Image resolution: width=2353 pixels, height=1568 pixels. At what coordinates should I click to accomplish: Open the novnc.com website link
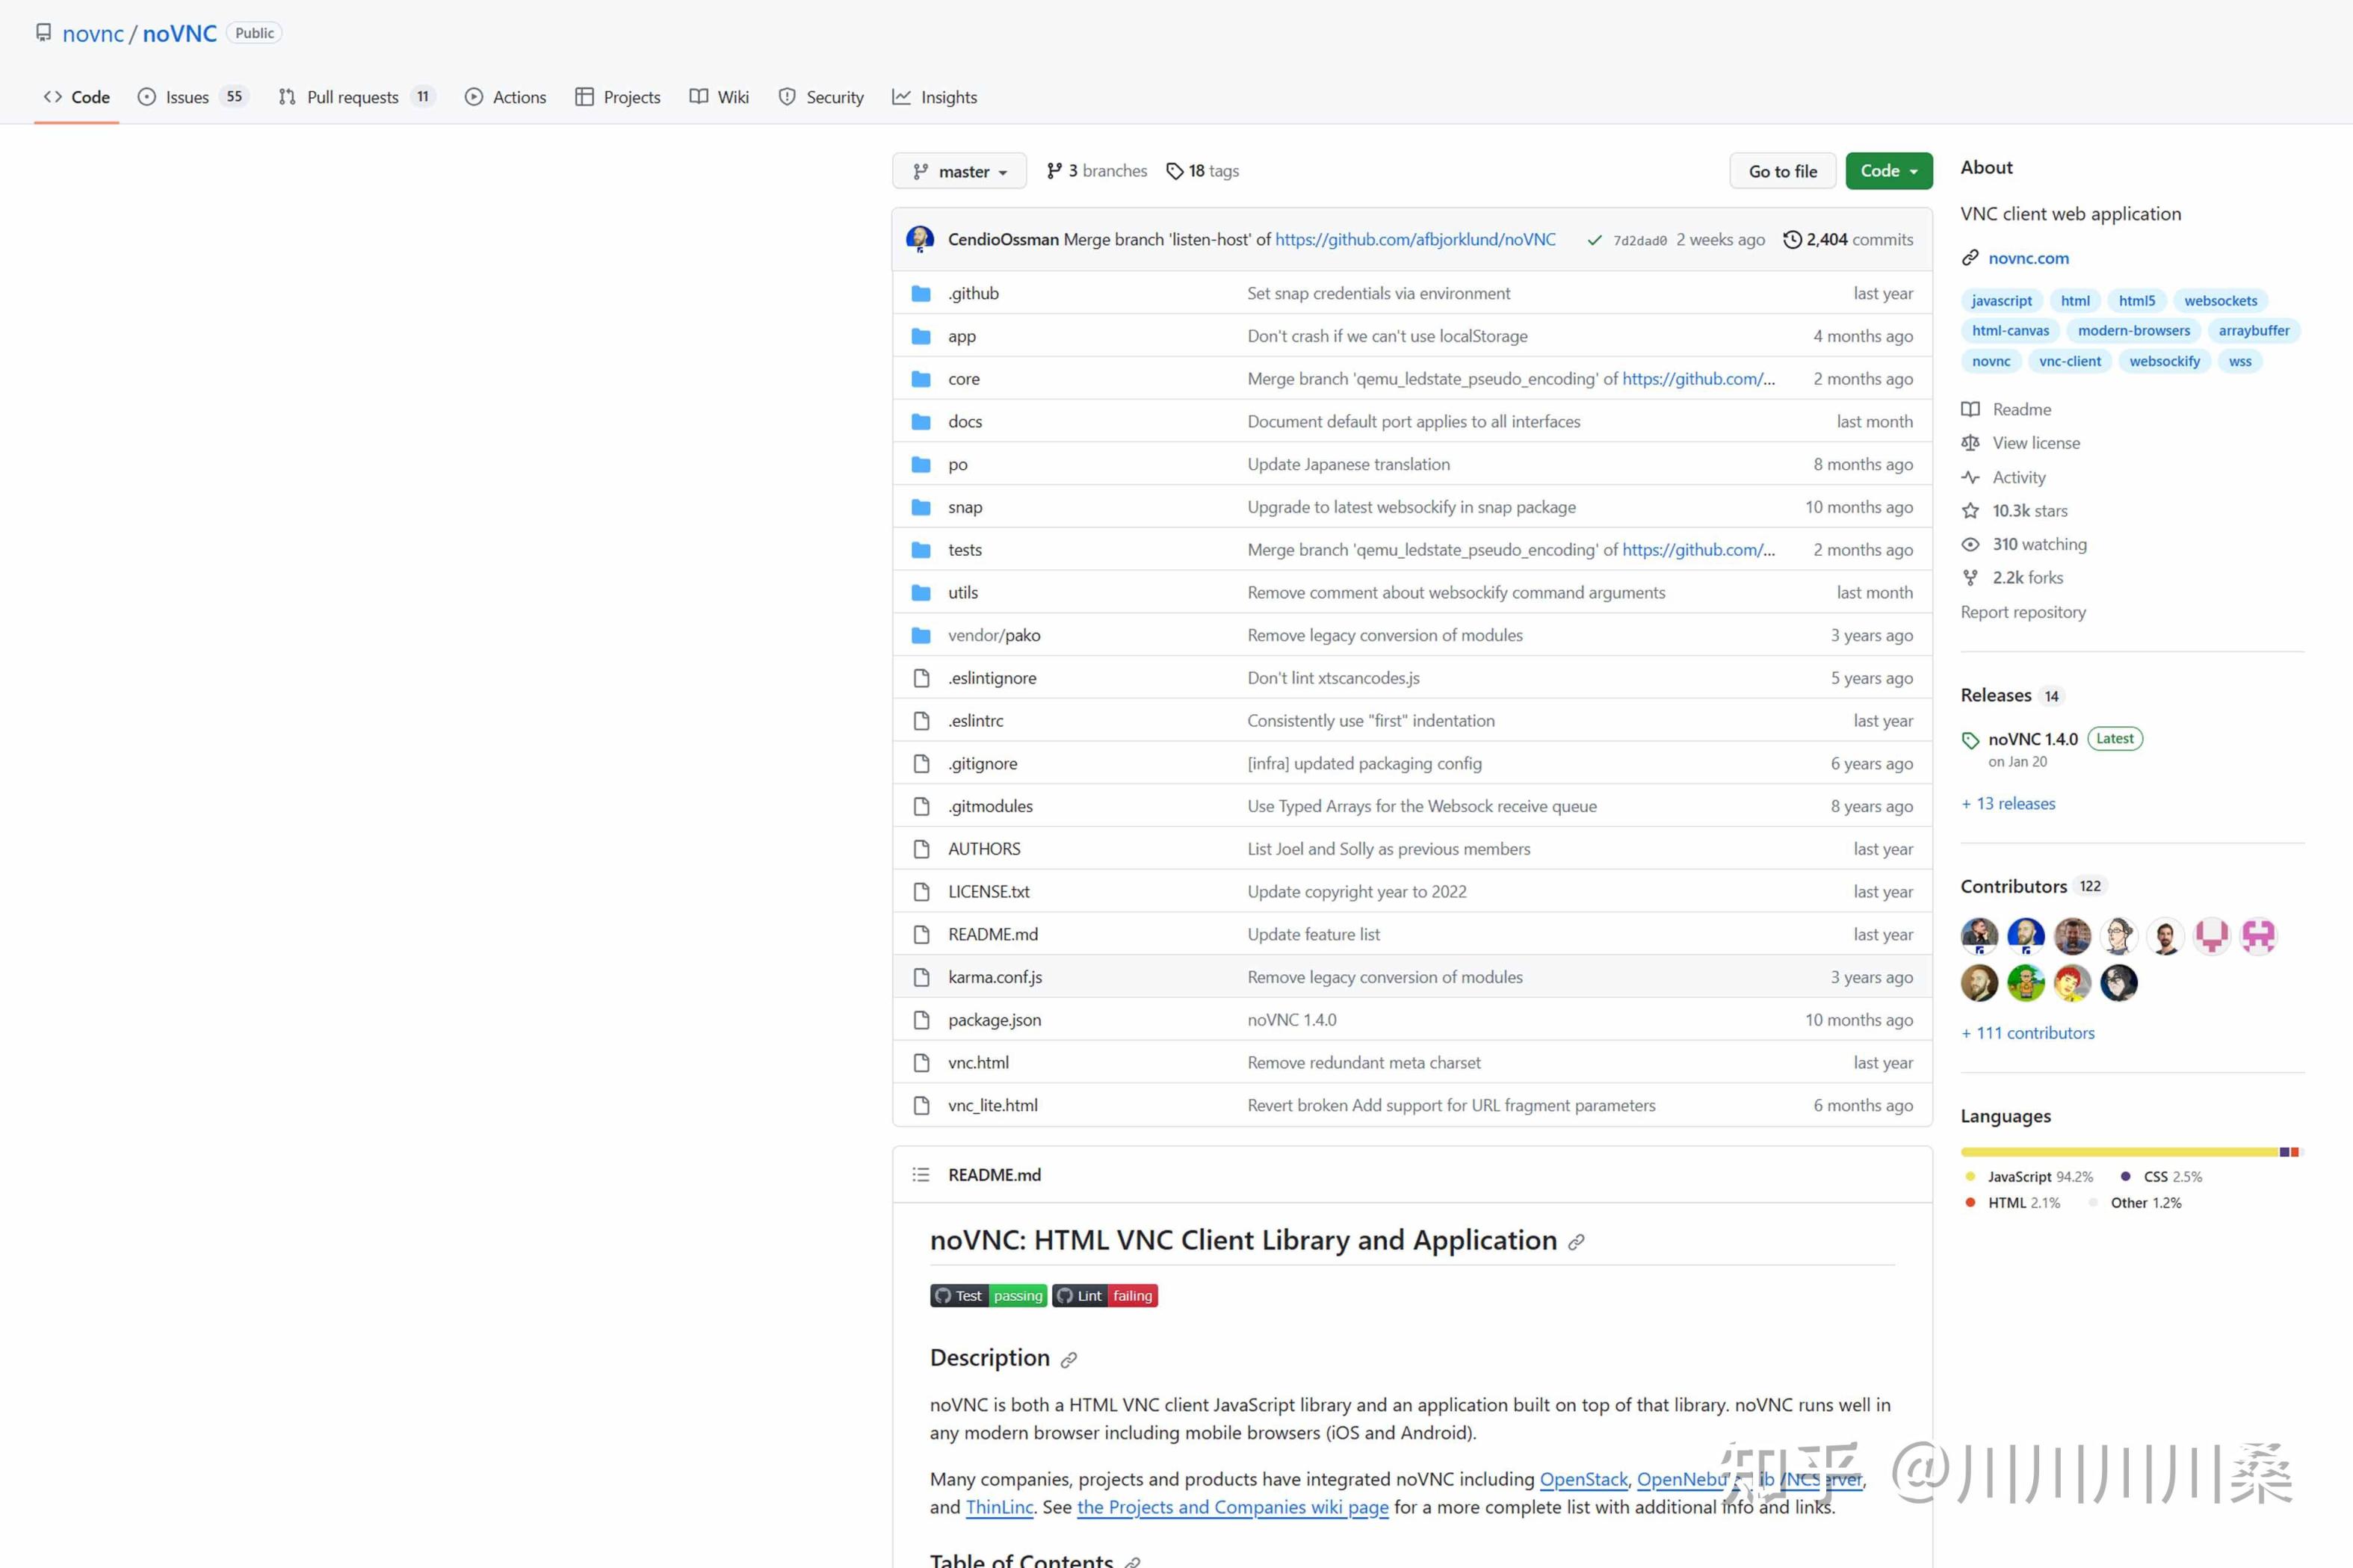click(x=2028, y=258)
